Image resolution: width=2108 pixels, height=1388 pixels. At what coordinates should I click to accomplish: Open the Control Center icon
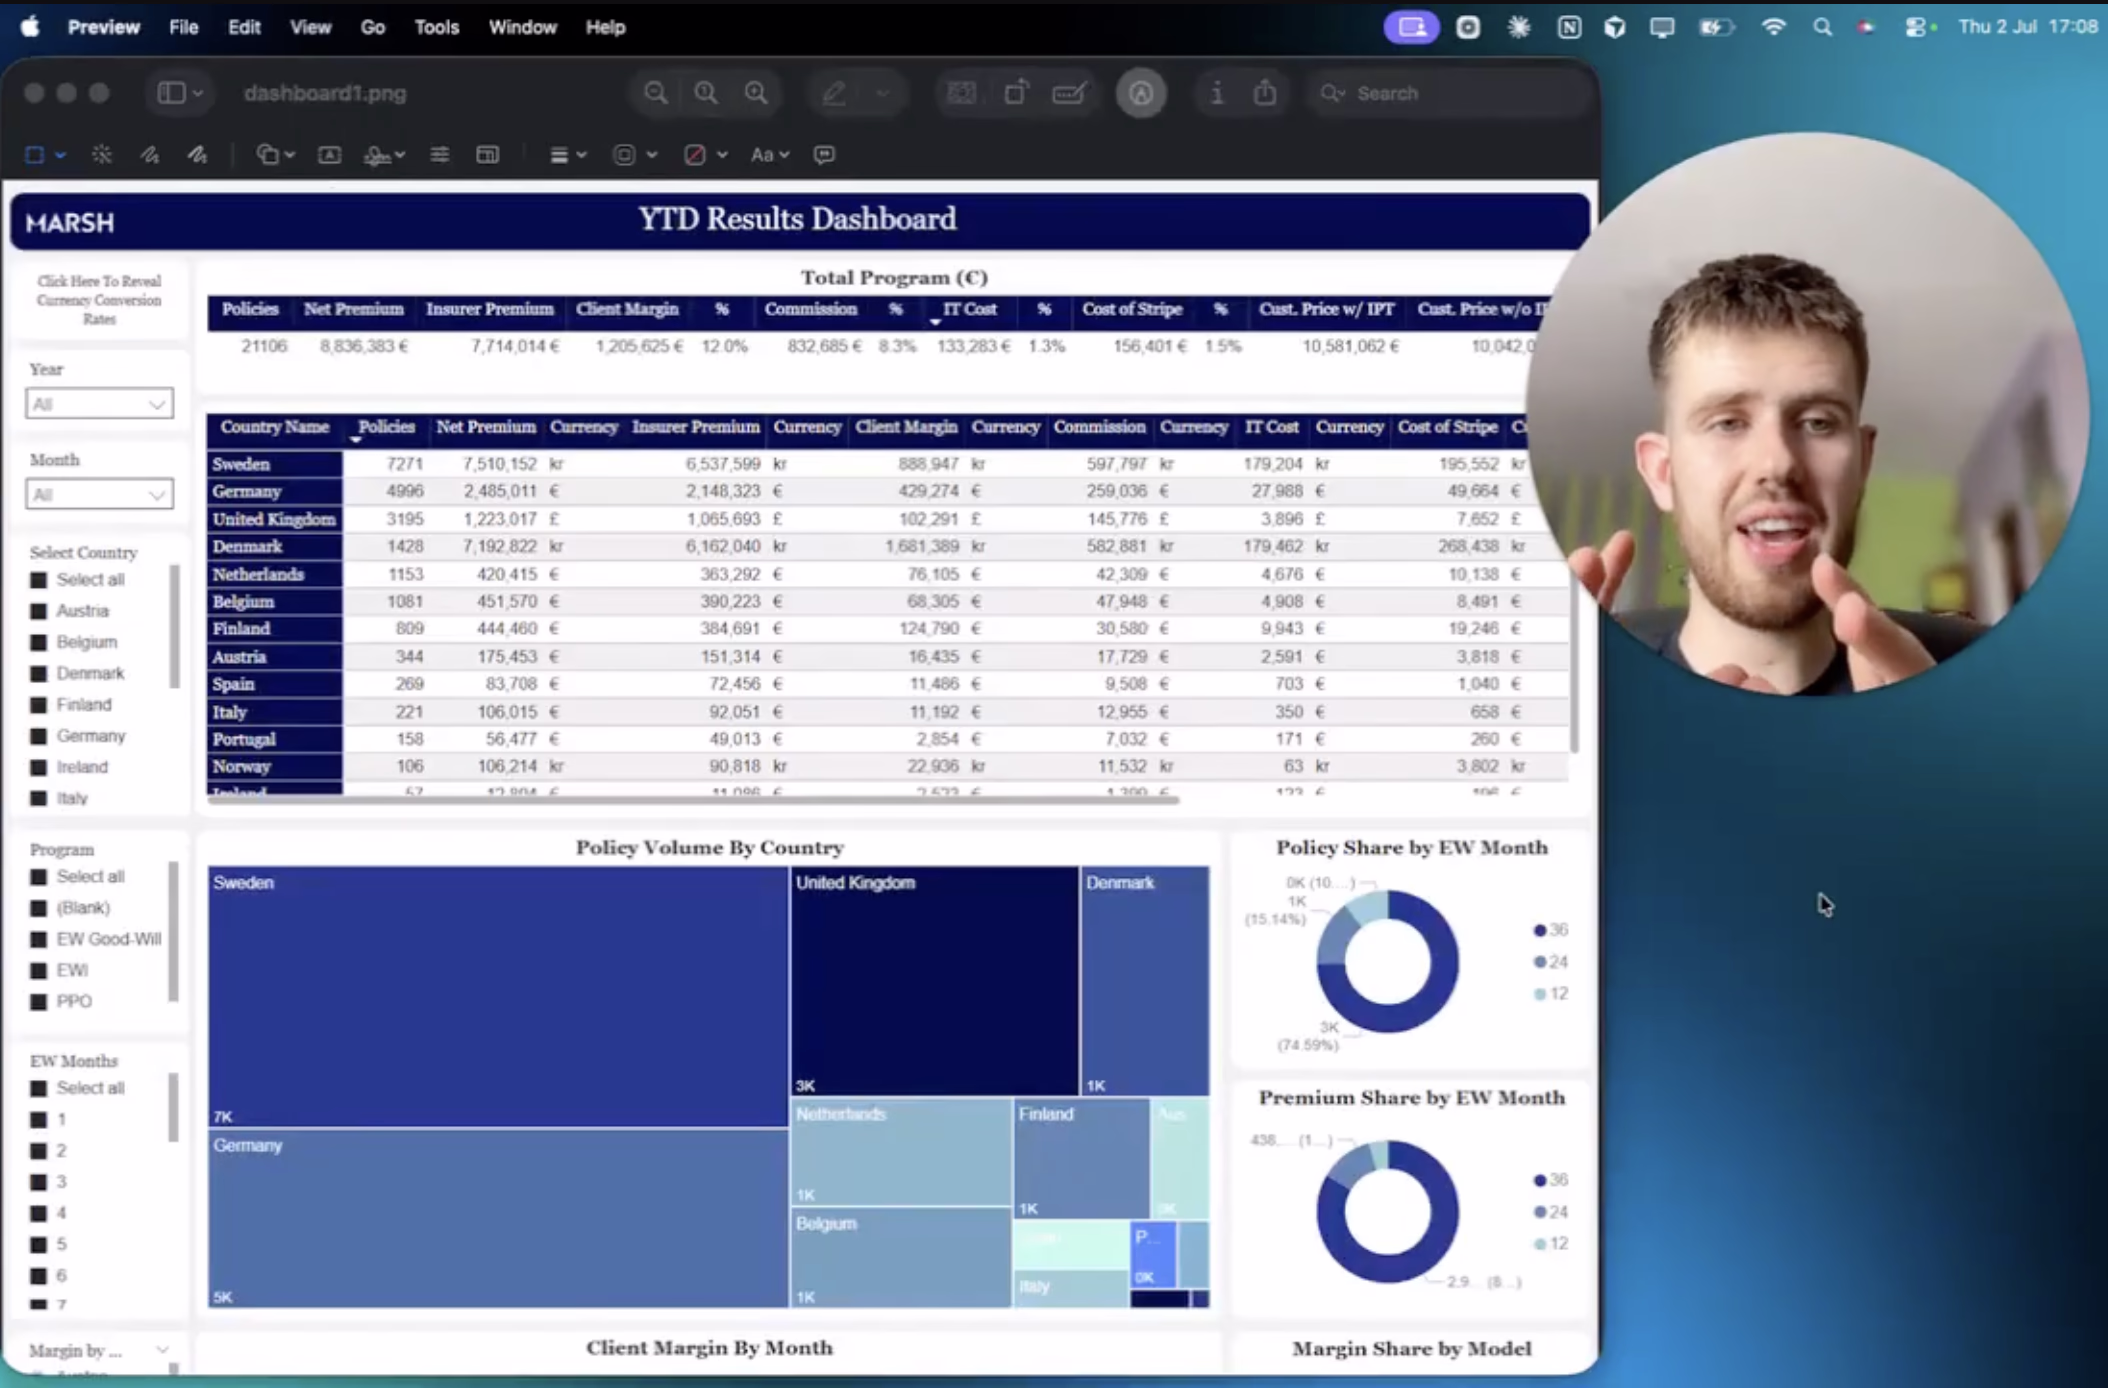1917,27
